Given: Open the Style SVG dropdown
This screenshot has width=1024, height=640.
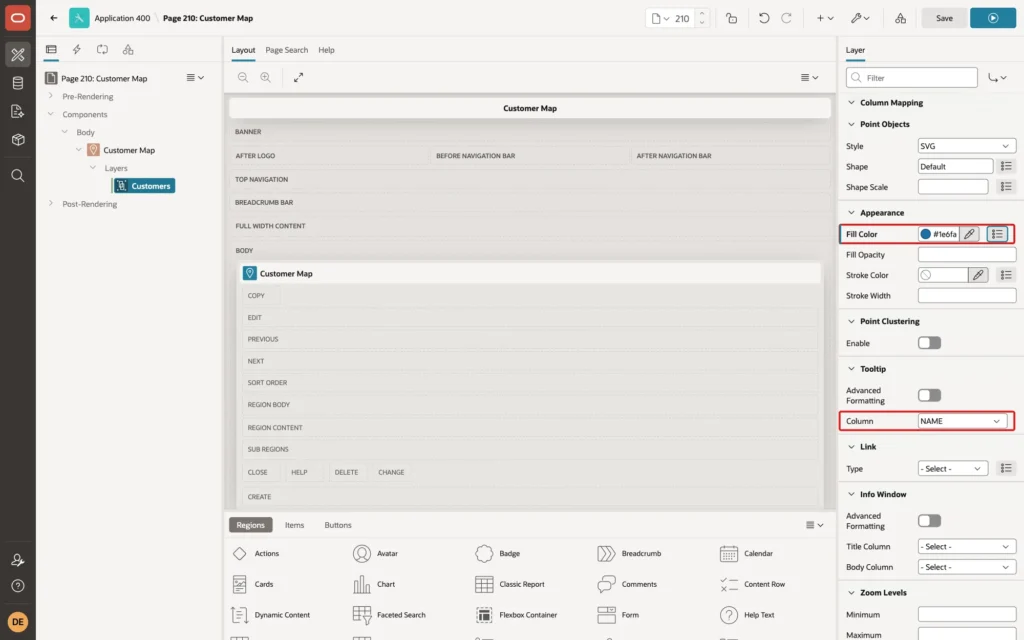Looking at the screenshot, I should 967,146.
